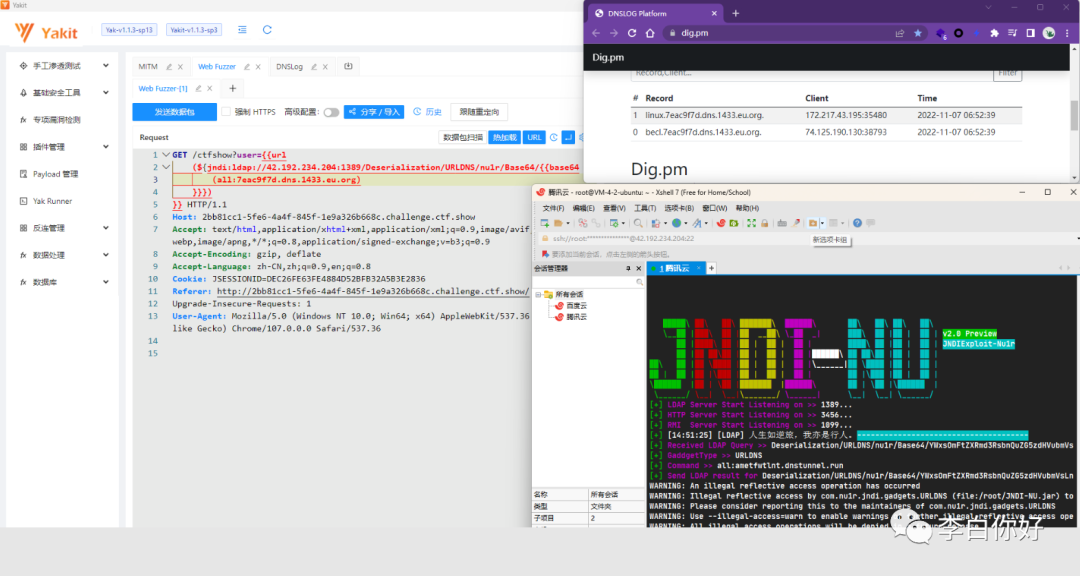
Task: Click the 发送数据包 send button
Action: click(174, 112)
